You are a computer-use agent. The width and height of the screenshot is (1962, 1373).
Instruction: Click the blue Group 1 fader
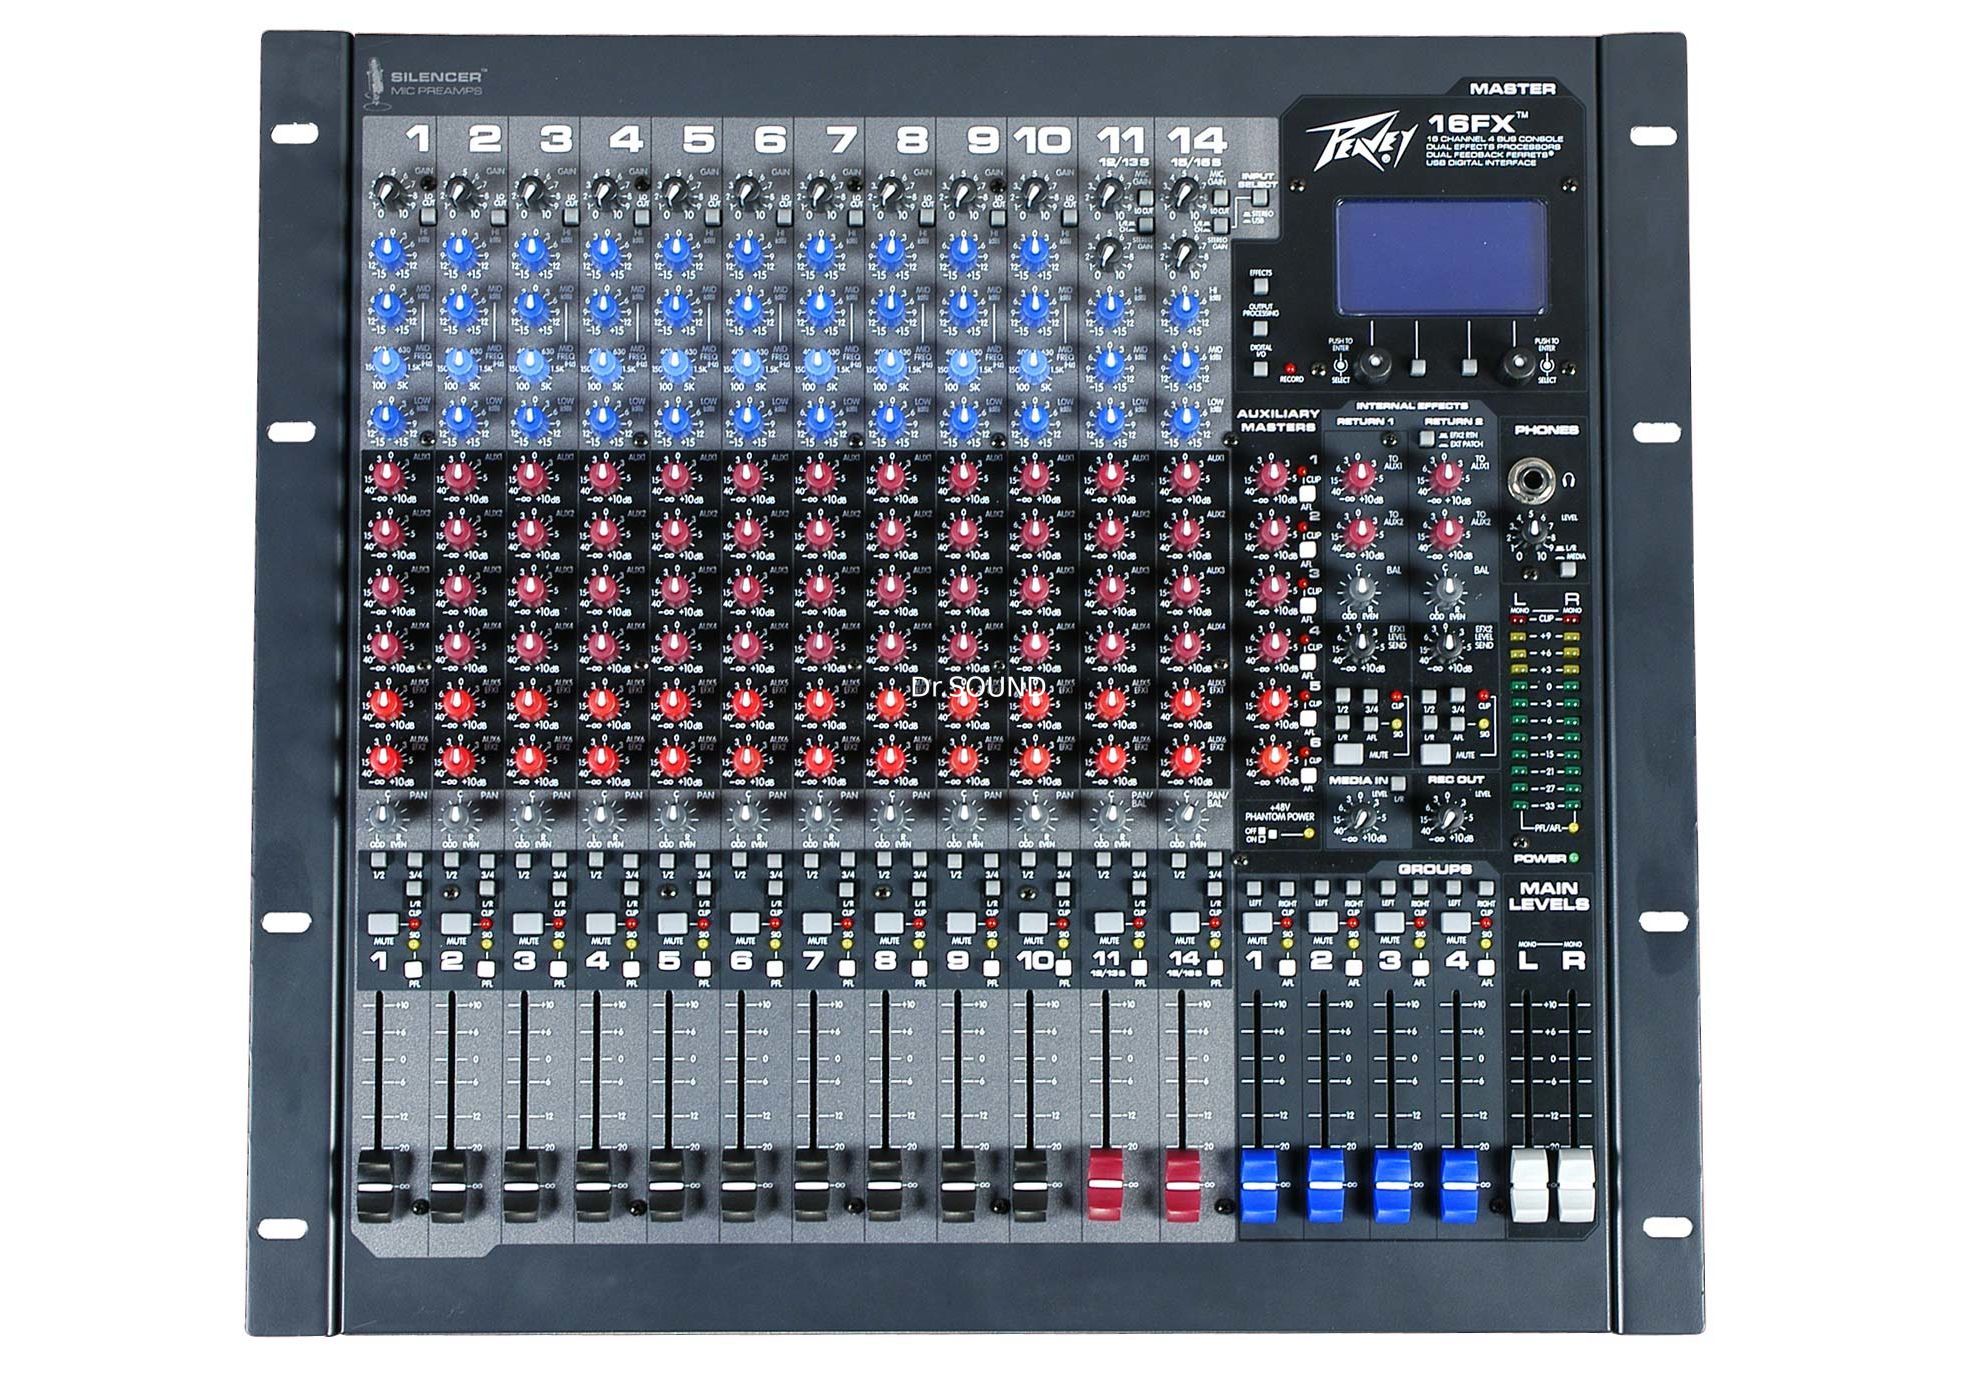(1258, 1186)
